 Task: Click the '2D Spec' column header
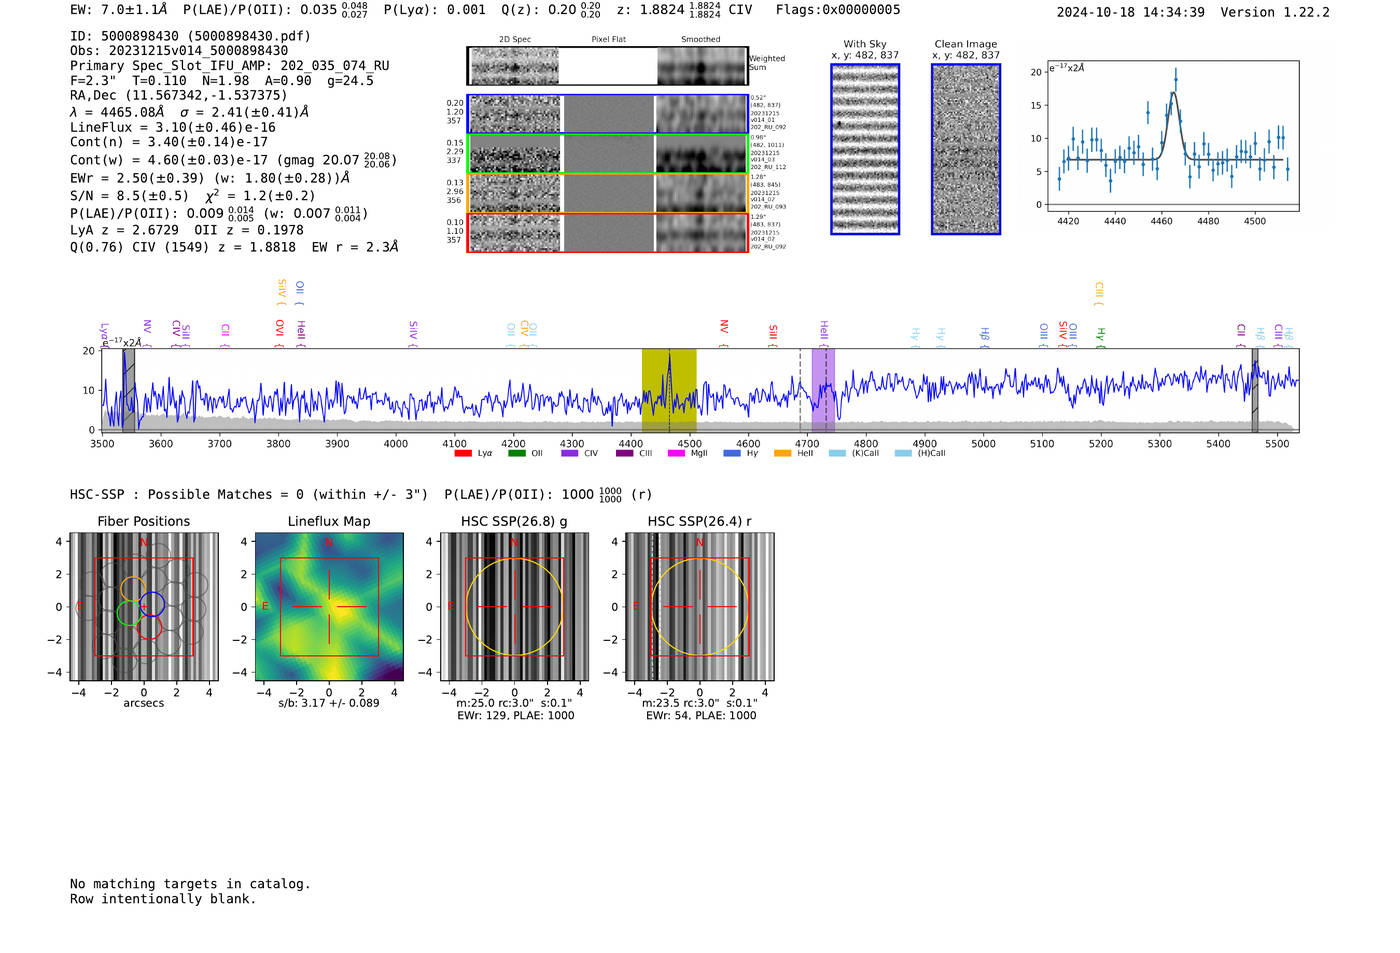(515, 39)
